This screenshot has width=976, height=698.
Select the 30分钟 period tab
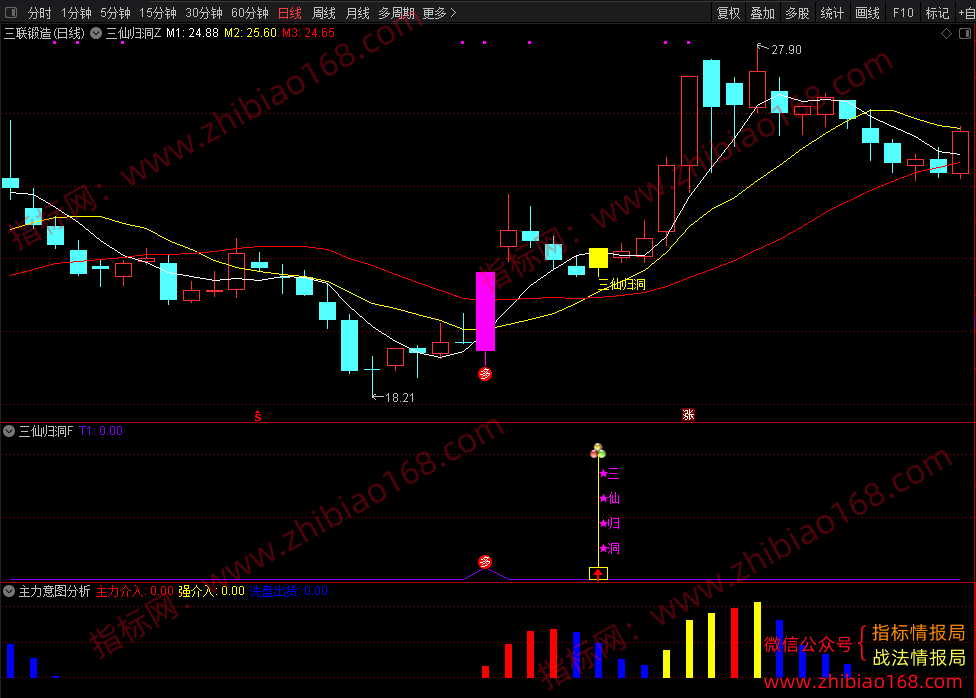(204, 13)
